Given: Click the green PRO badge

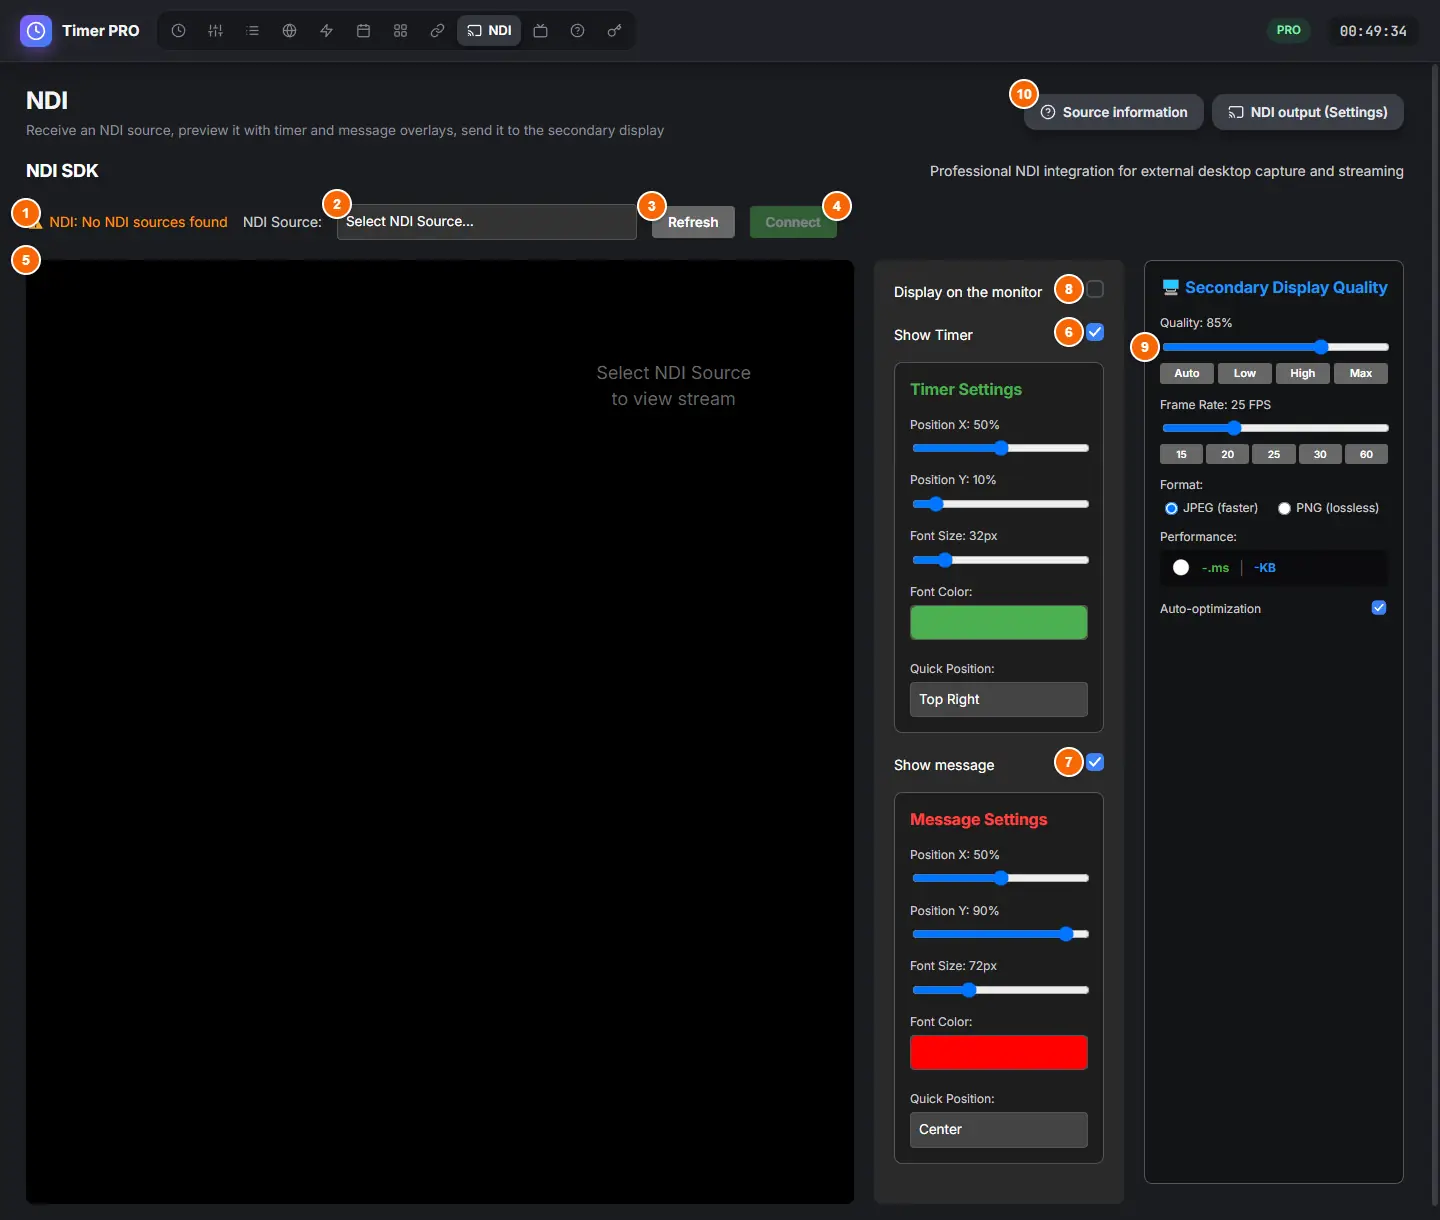Looking at the screenshot, I should [1289, 30].
